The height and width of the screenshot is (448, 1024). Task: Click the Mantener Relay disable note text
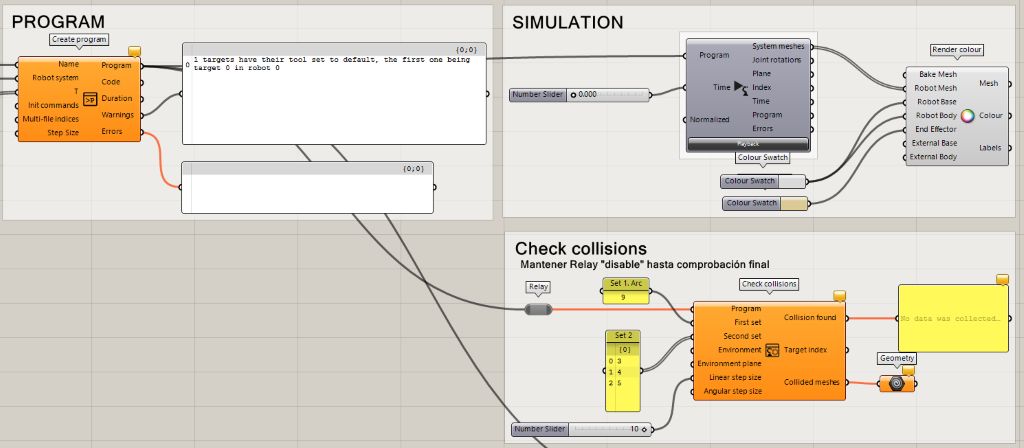click(645, 265)
